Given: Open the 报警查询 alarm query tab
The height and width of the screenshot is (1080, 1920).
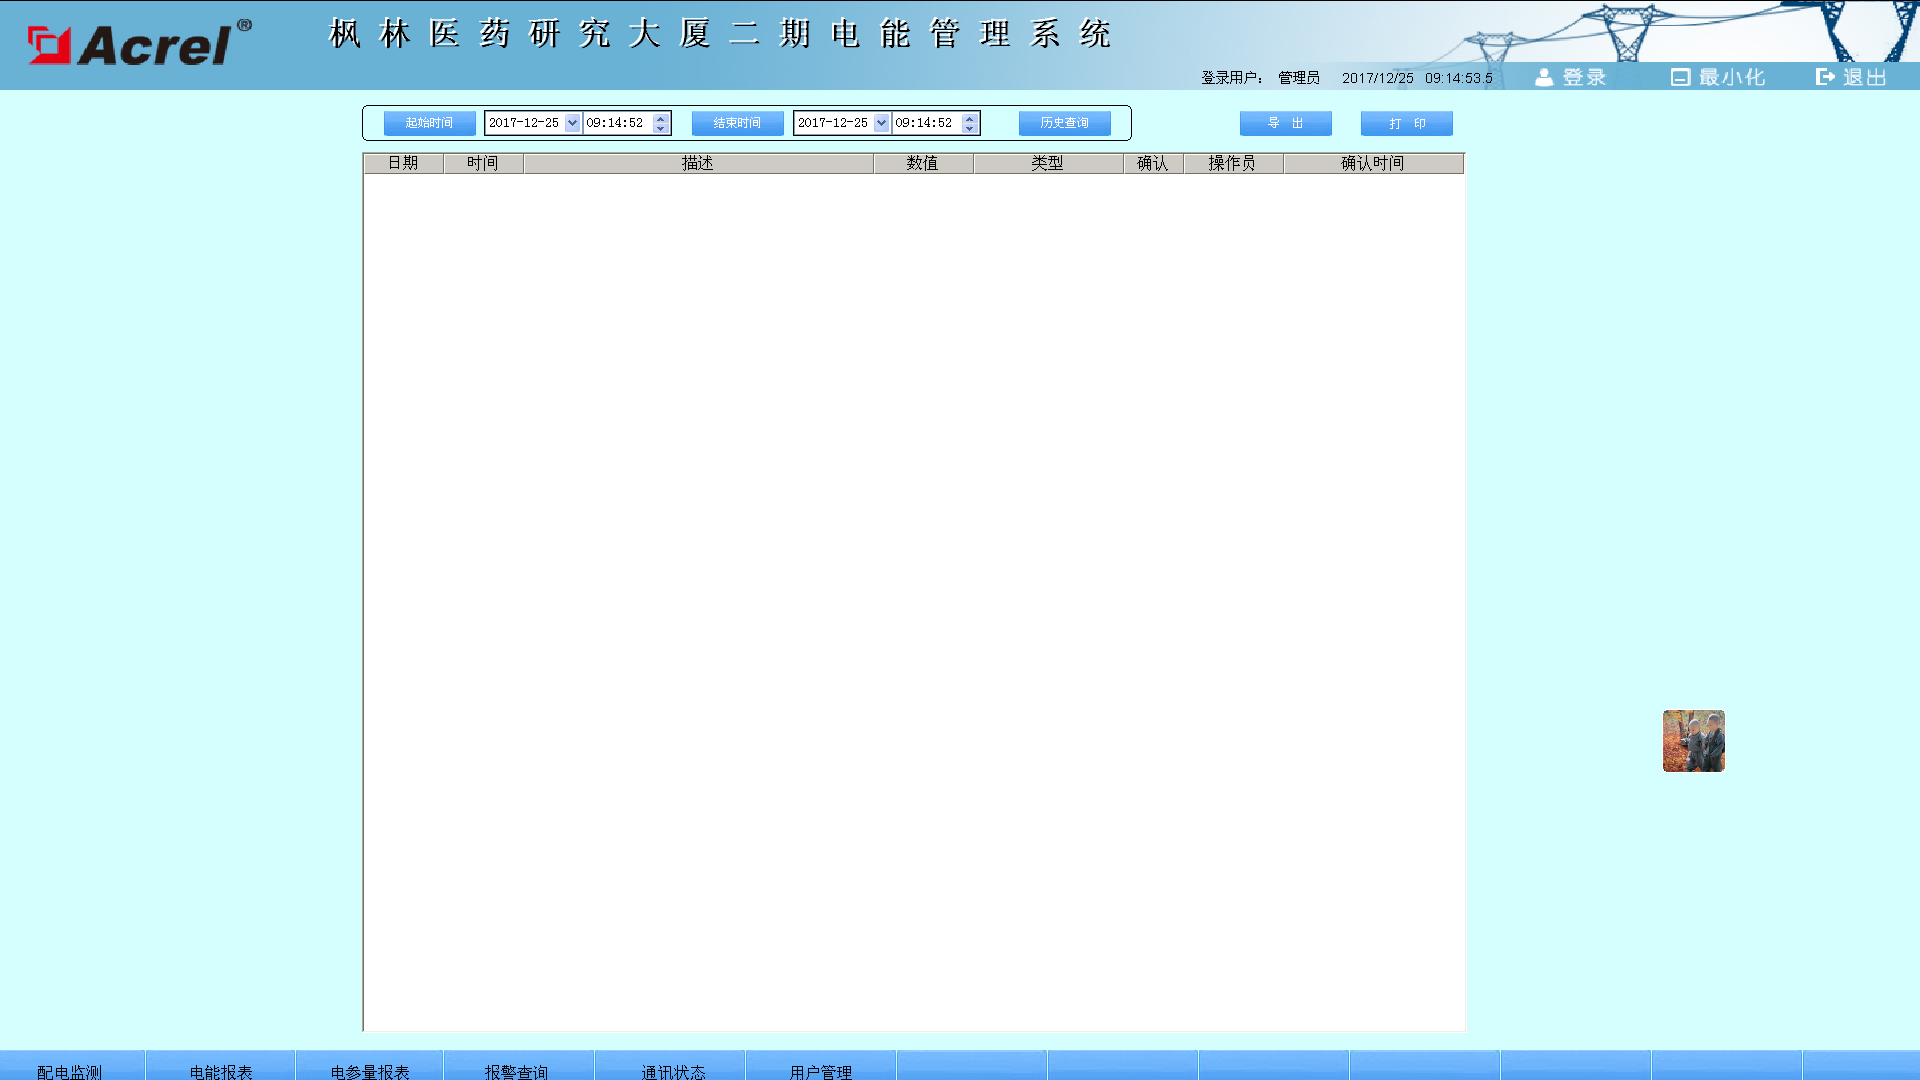Looking at the screenshot, I should 517,1070.
